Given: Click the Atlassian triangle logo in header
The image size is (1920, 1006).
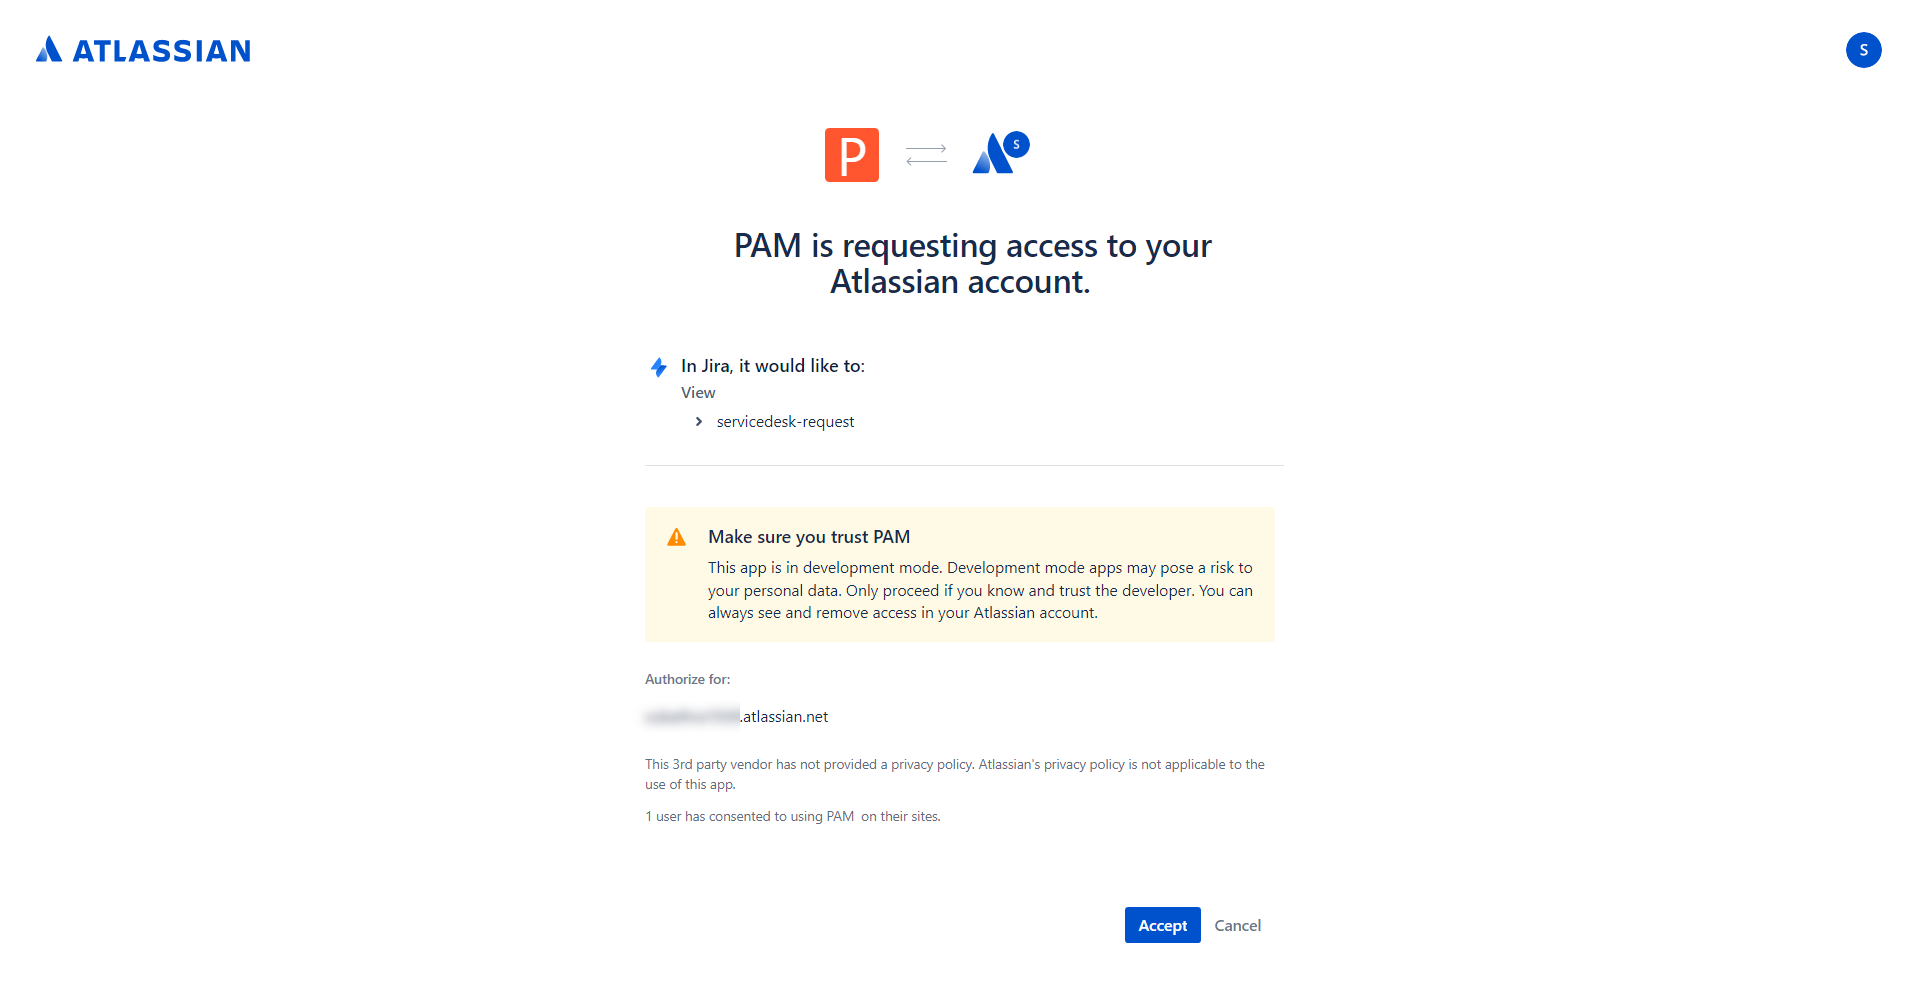Looking at the screenshot, I should point(49,50).
